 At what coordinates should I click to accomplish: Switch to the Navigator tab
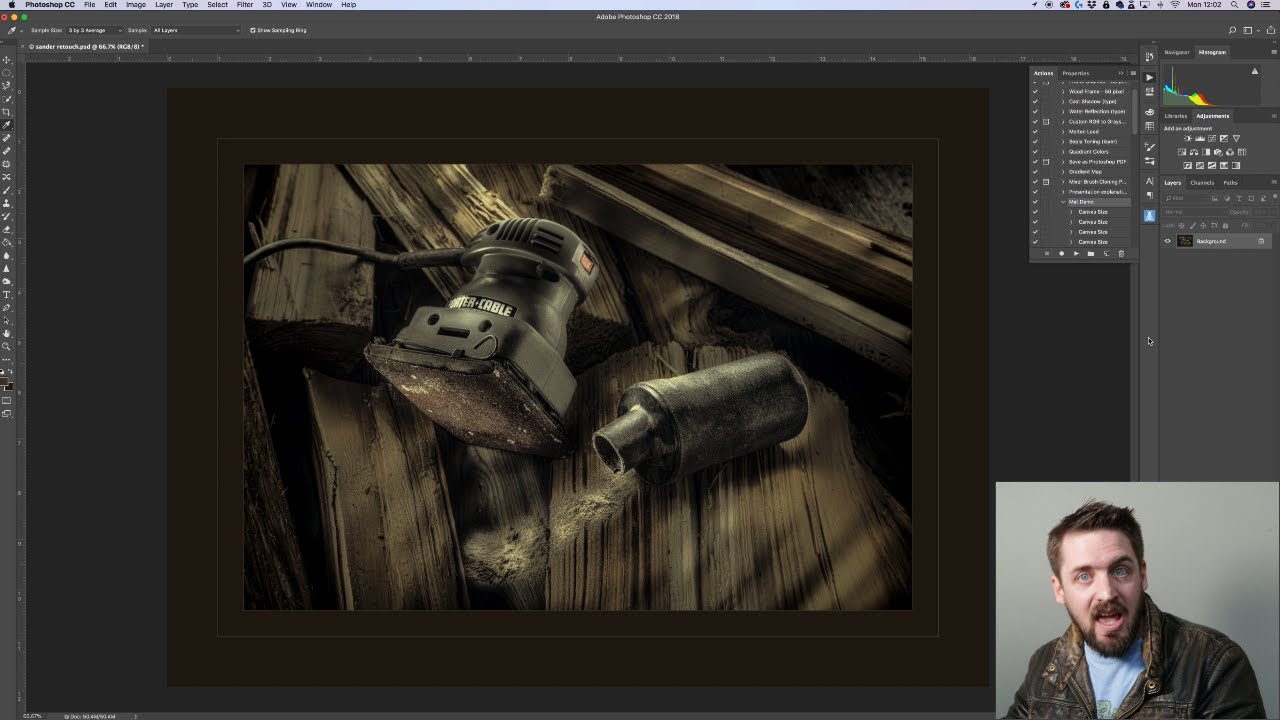point(1177,52)
